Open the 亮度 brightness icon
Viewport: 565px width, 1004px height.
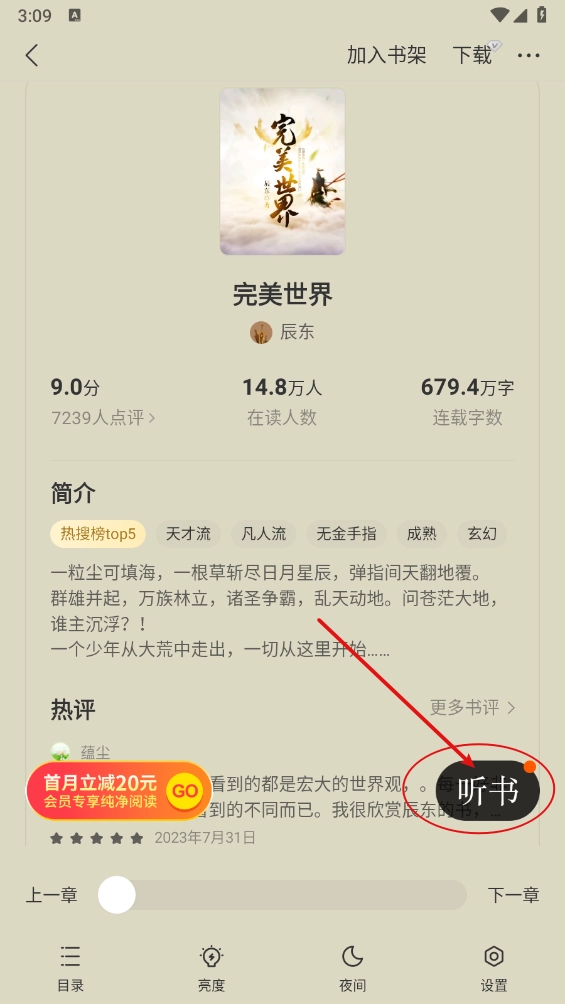211,957
